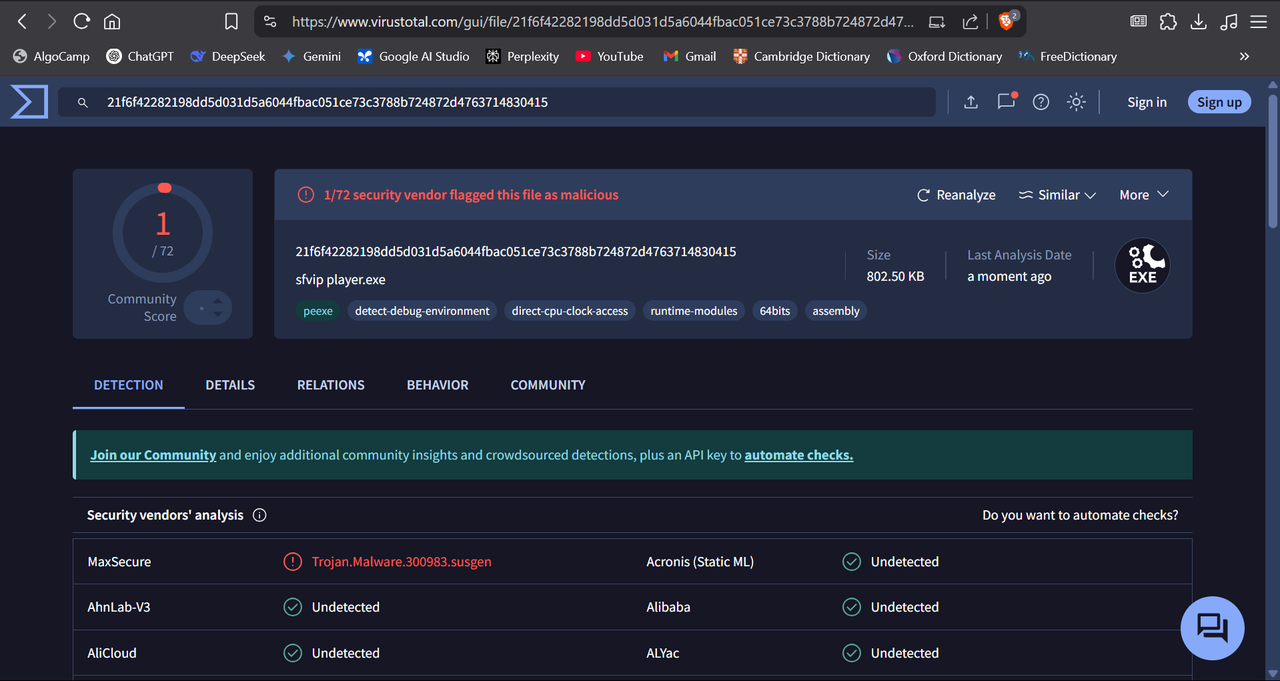Open the Gmail bookmark

tap(690, 57)
